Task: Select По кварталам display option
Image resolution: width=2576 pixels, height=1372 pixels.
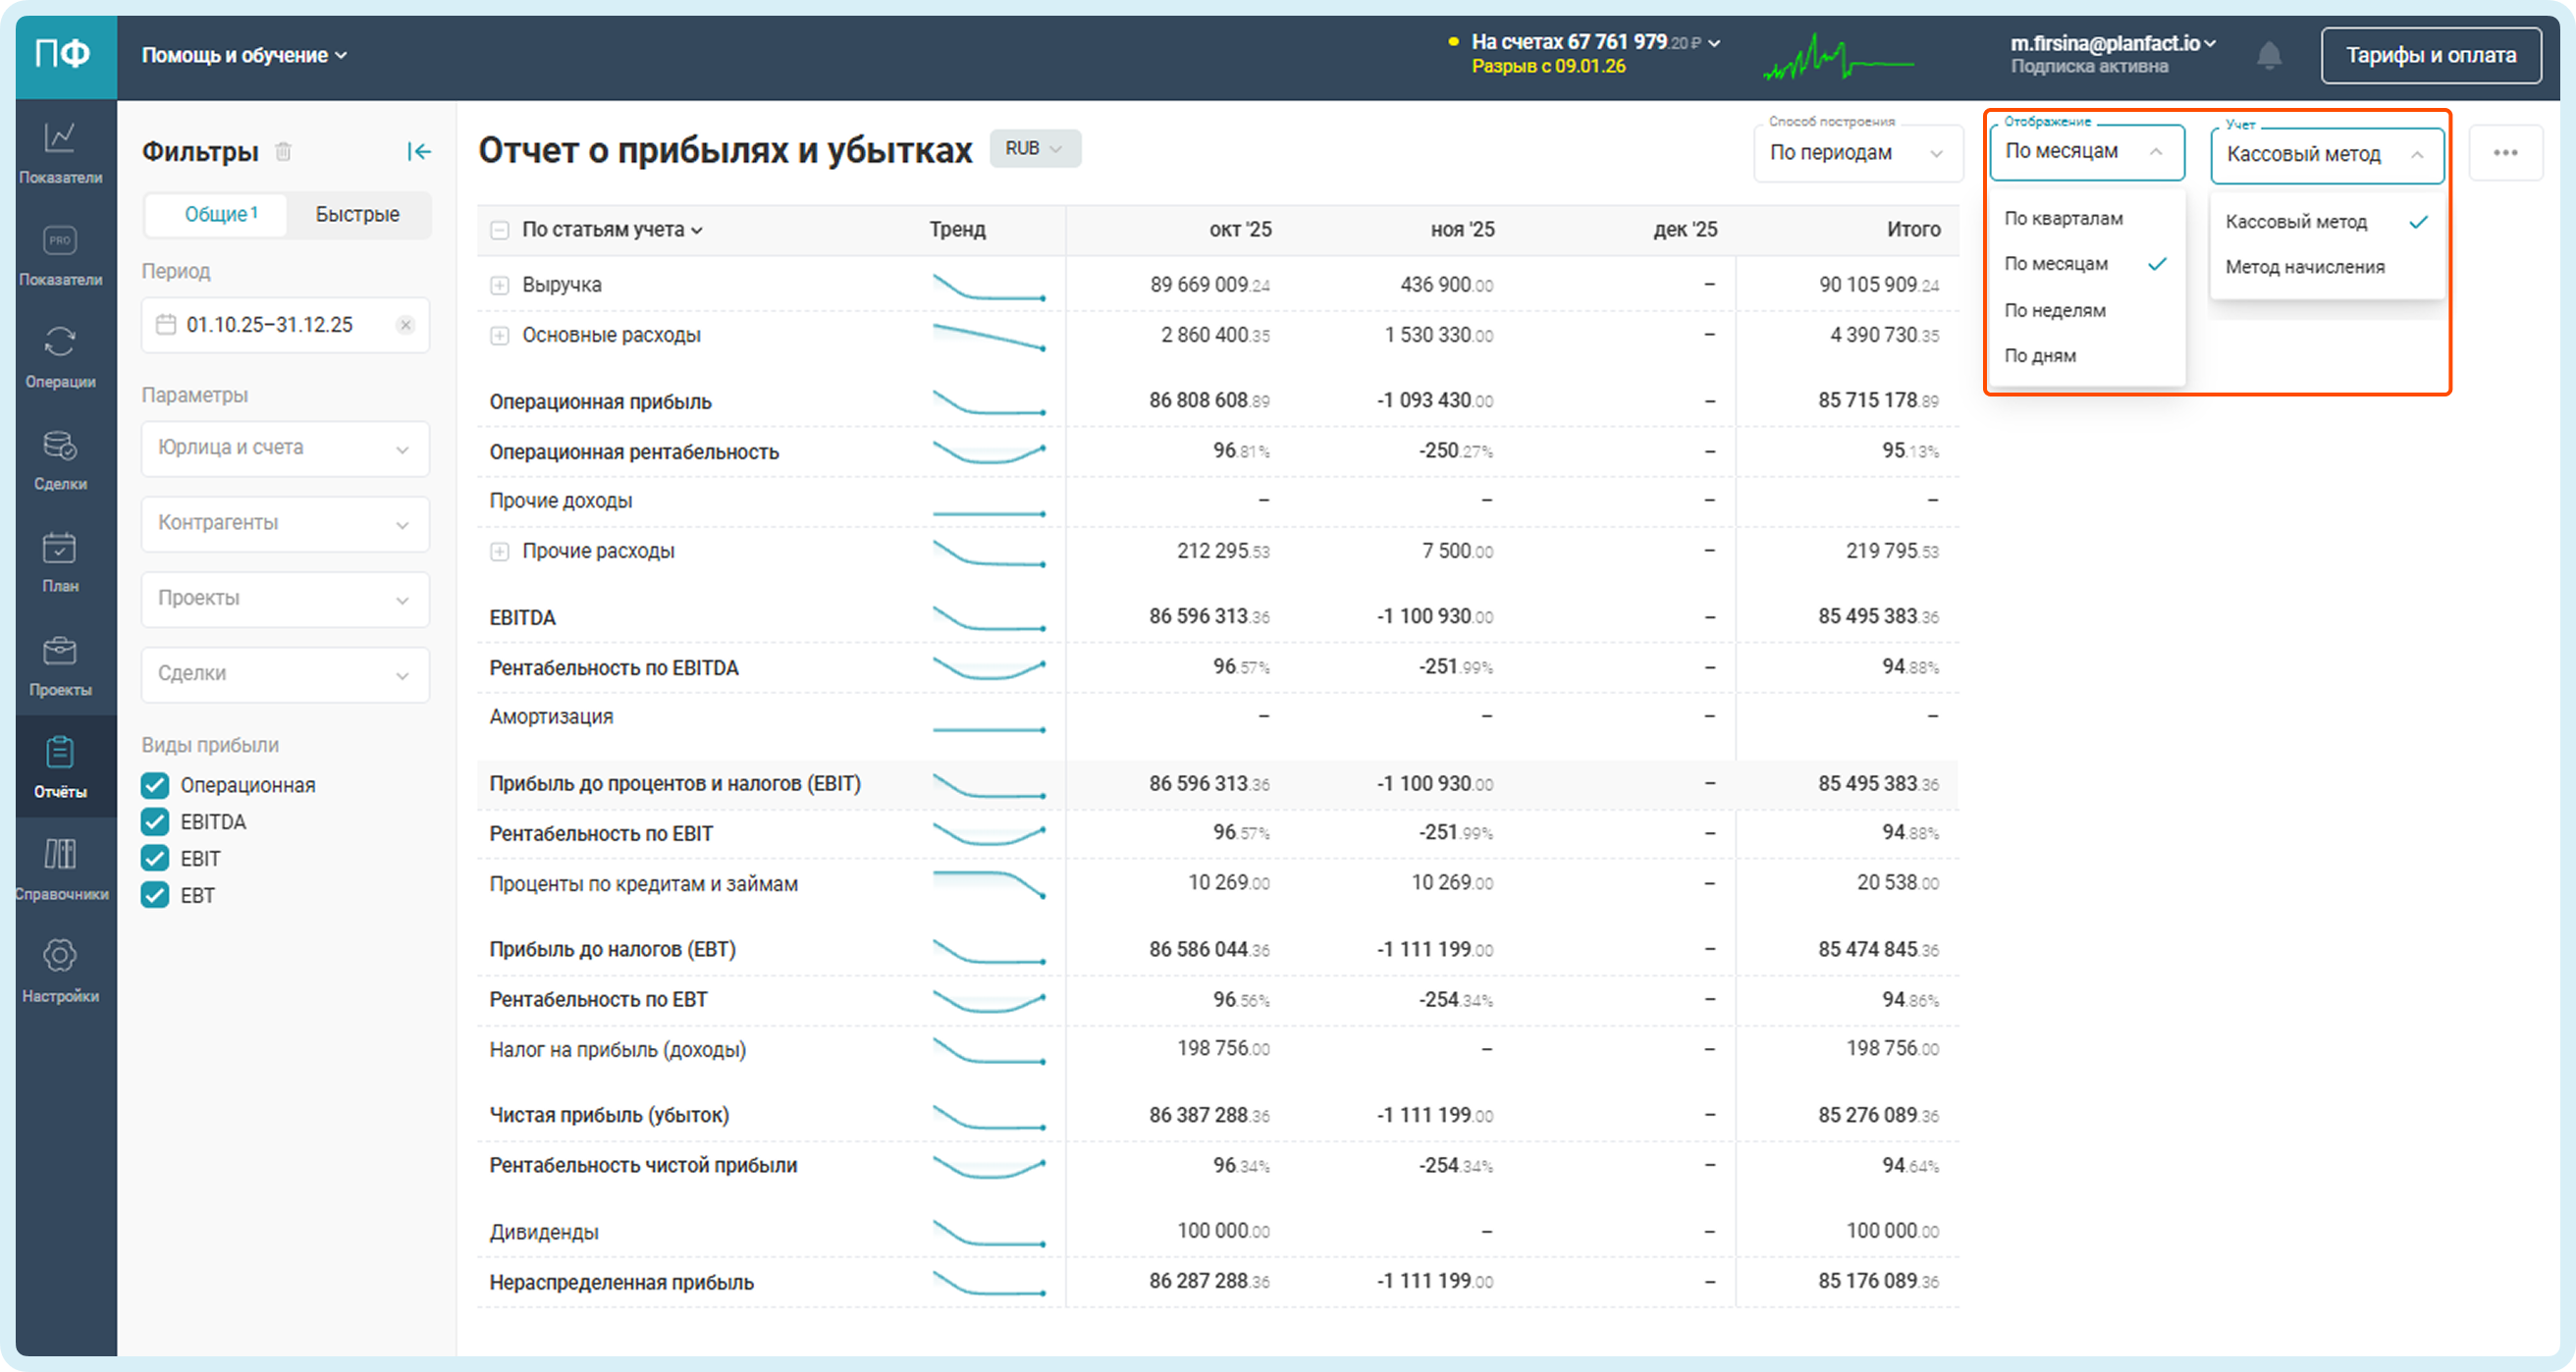Action: tap(2062, 218)
